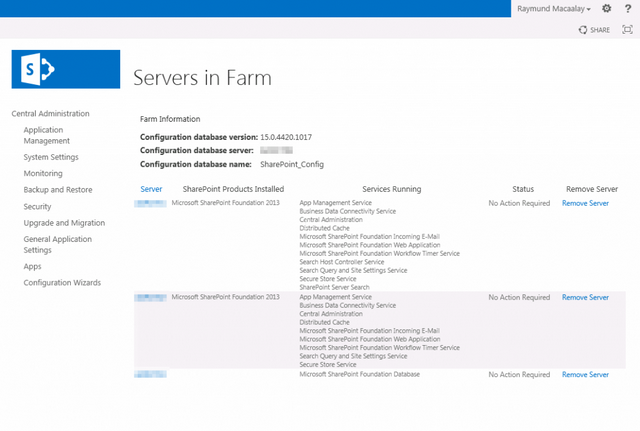Screen dimensions: 640x431
Task: Go to Central Administration home
Action: point(50,113)
